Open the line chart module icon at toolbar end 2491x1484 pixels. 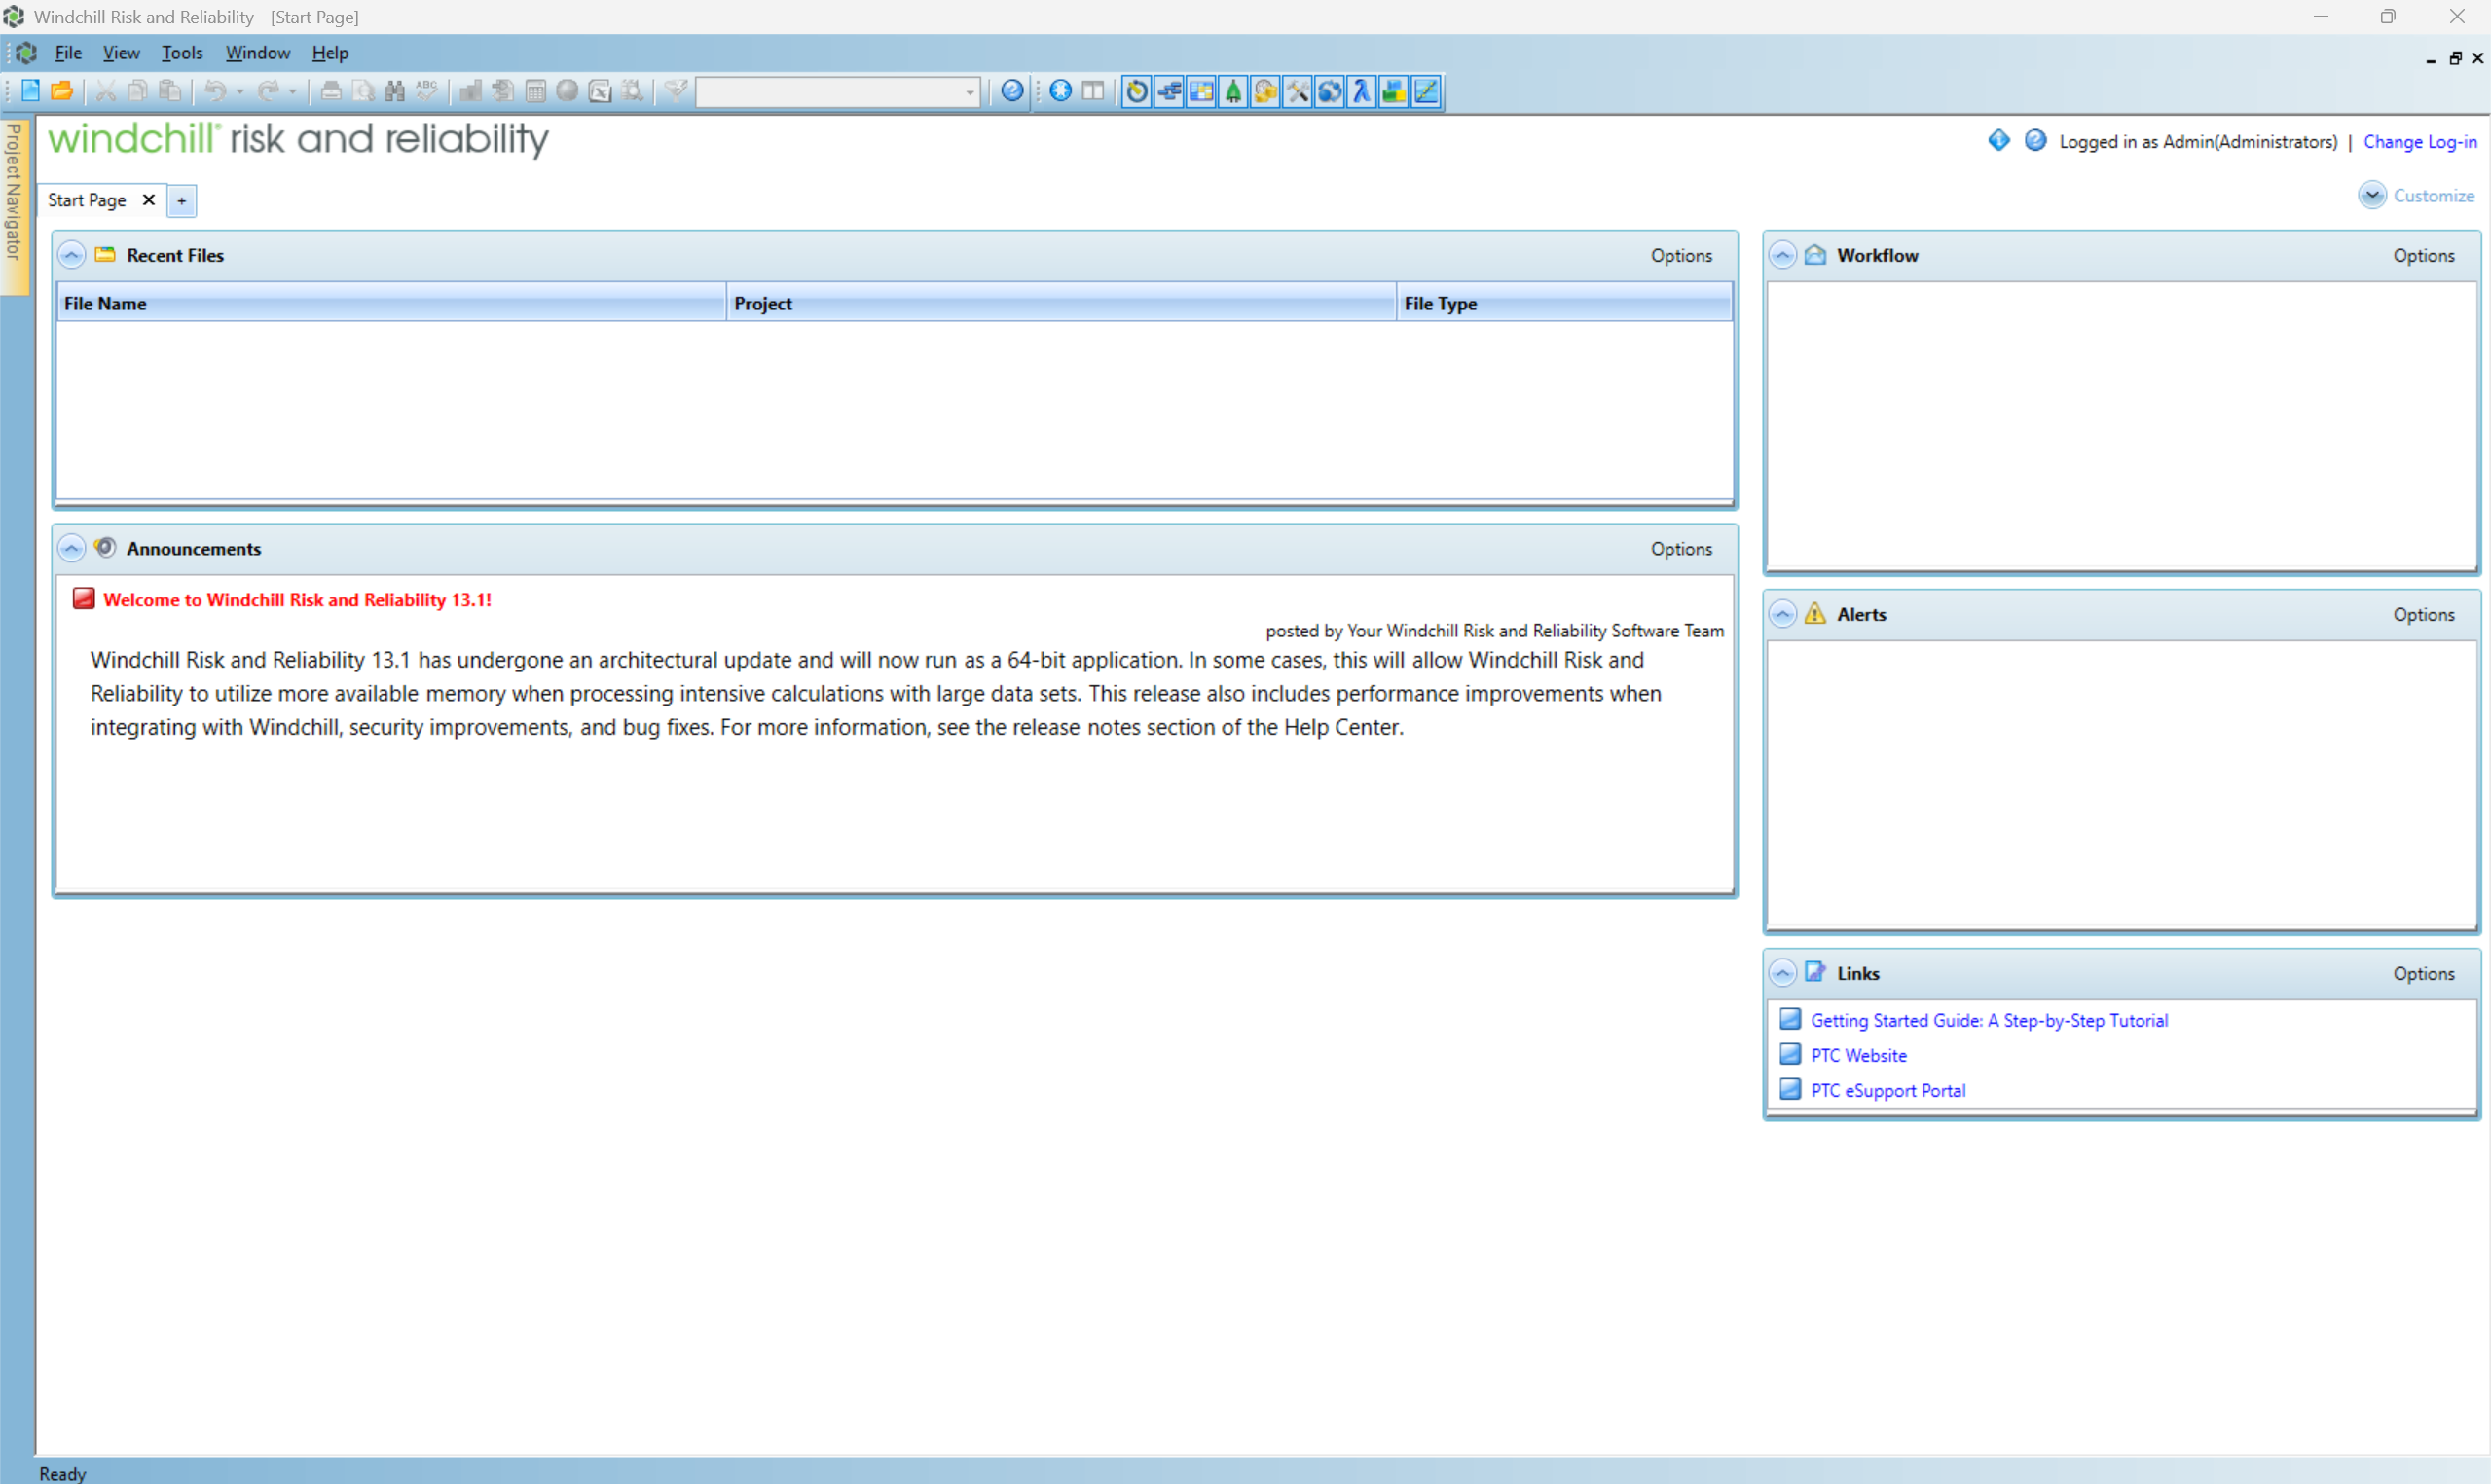[1426, 91]
